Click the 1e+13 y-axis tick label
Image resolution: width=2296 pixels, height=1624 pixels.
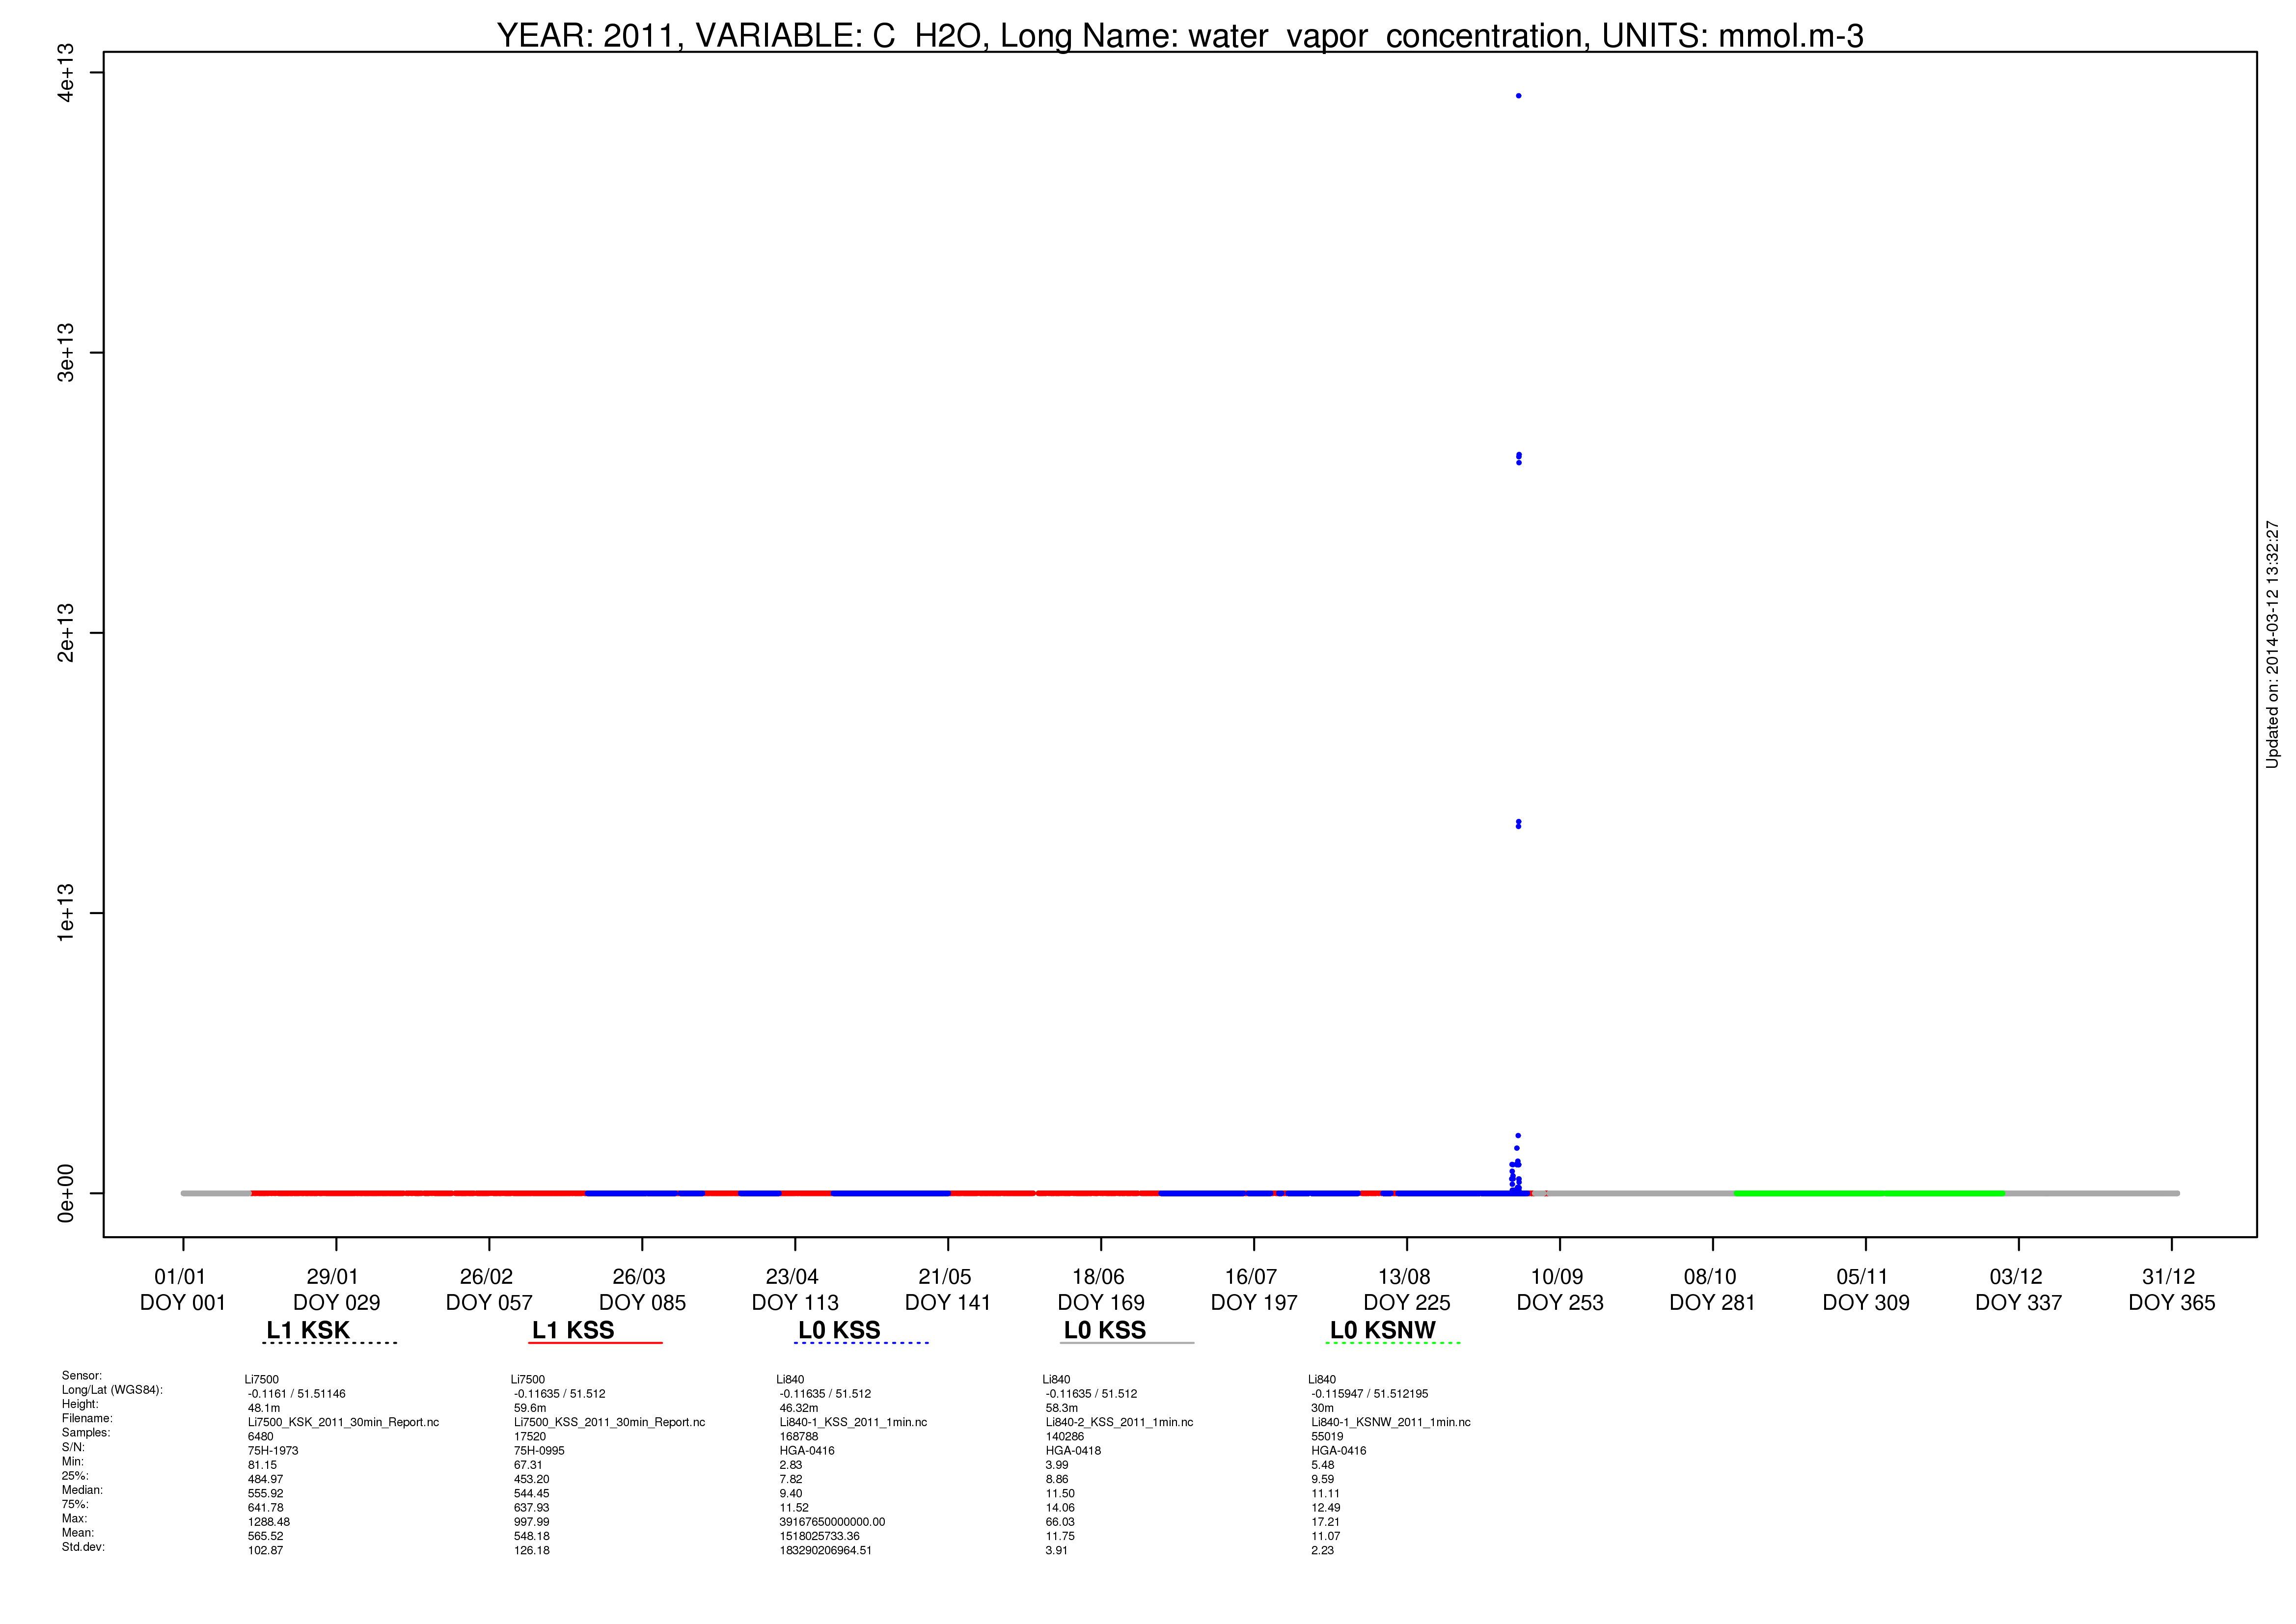(x=66, y=912)
